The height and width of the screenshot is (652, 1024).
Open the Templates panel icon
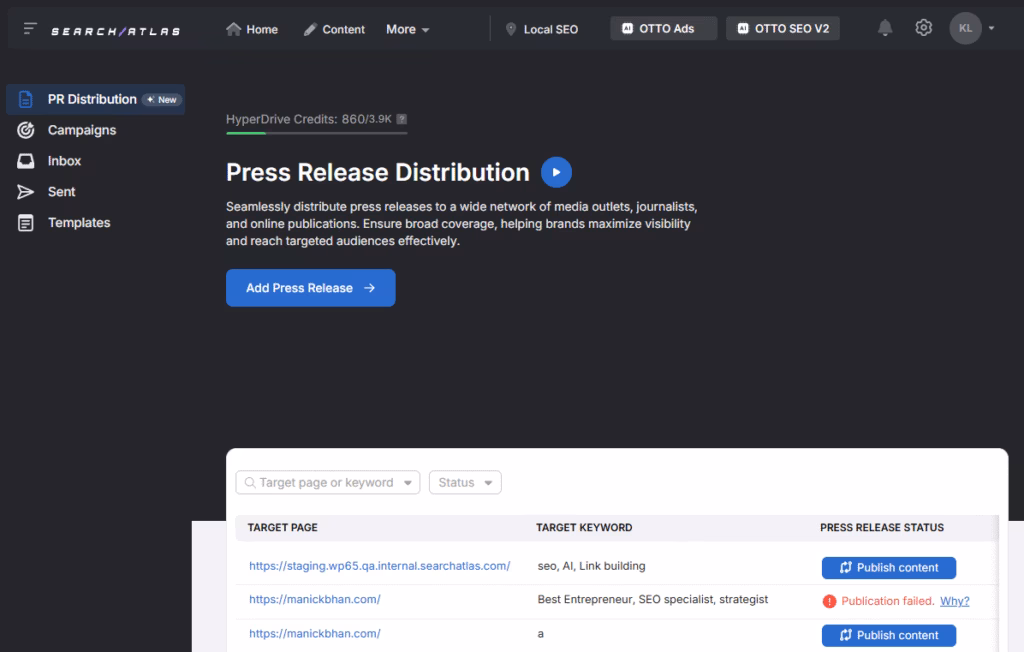coord(27,222)
